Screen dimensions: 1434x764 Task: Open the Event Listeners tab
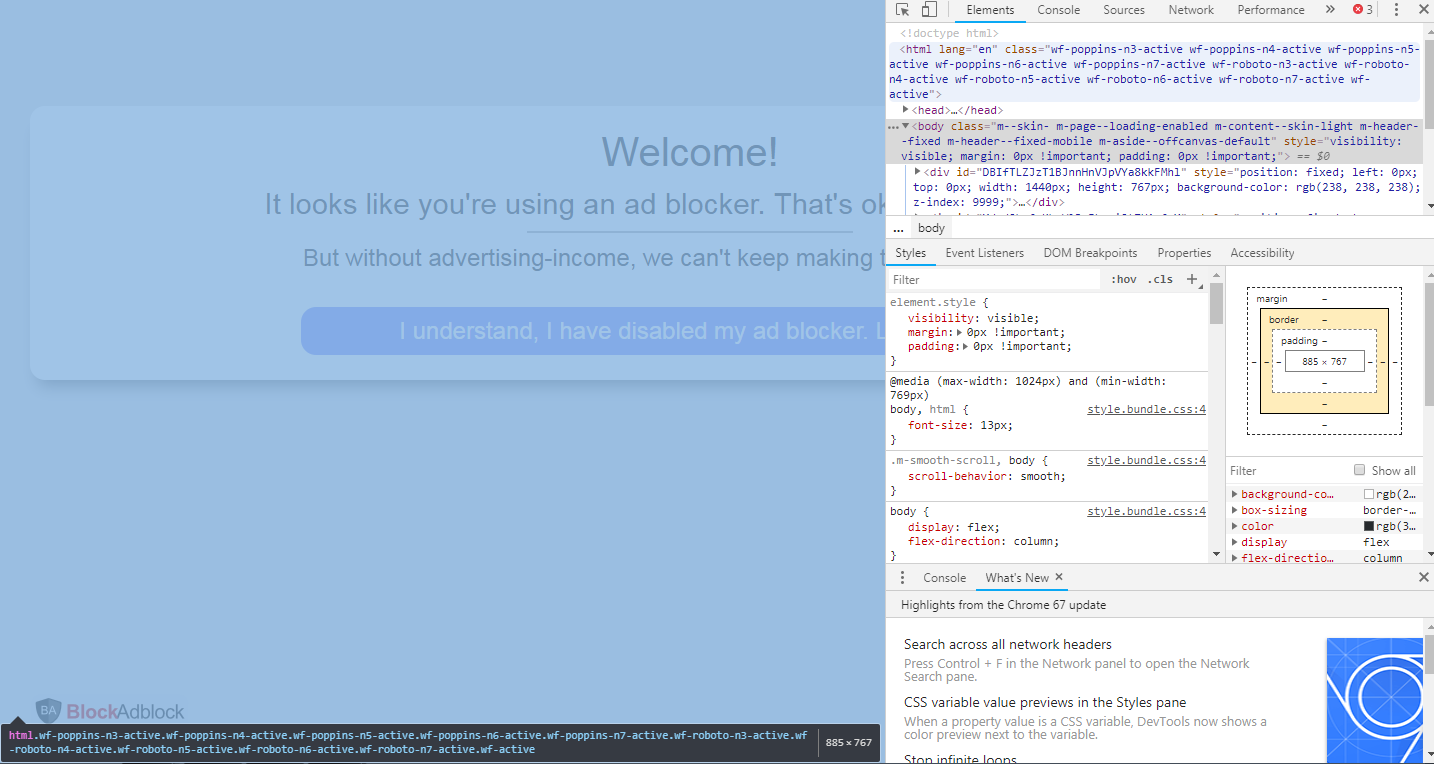984,253
